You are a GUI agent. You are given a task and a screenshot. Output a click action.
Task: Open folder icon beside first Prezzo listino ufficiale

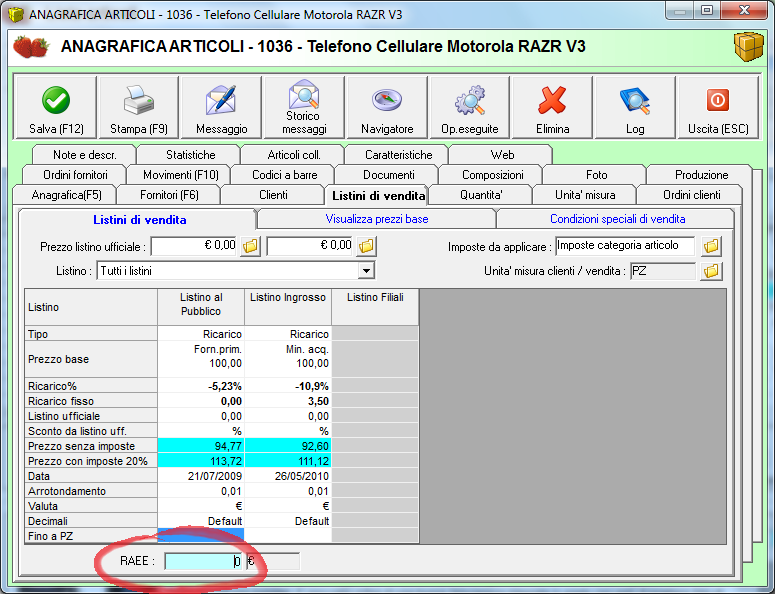[251, 246]
